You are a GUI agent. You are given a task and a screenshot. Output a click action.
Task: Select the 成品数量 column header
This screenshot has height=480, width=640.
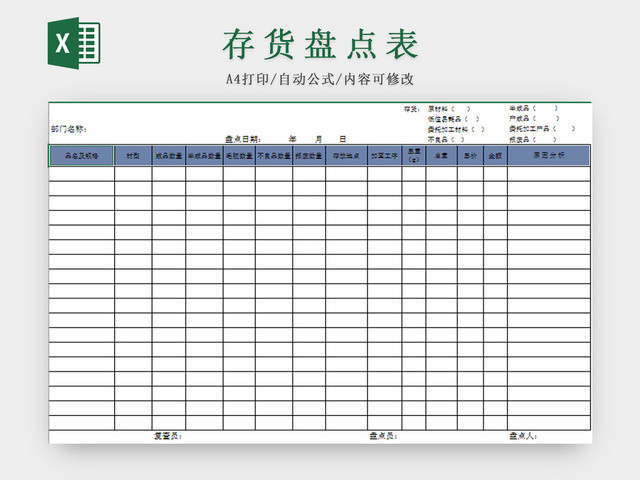169,156
